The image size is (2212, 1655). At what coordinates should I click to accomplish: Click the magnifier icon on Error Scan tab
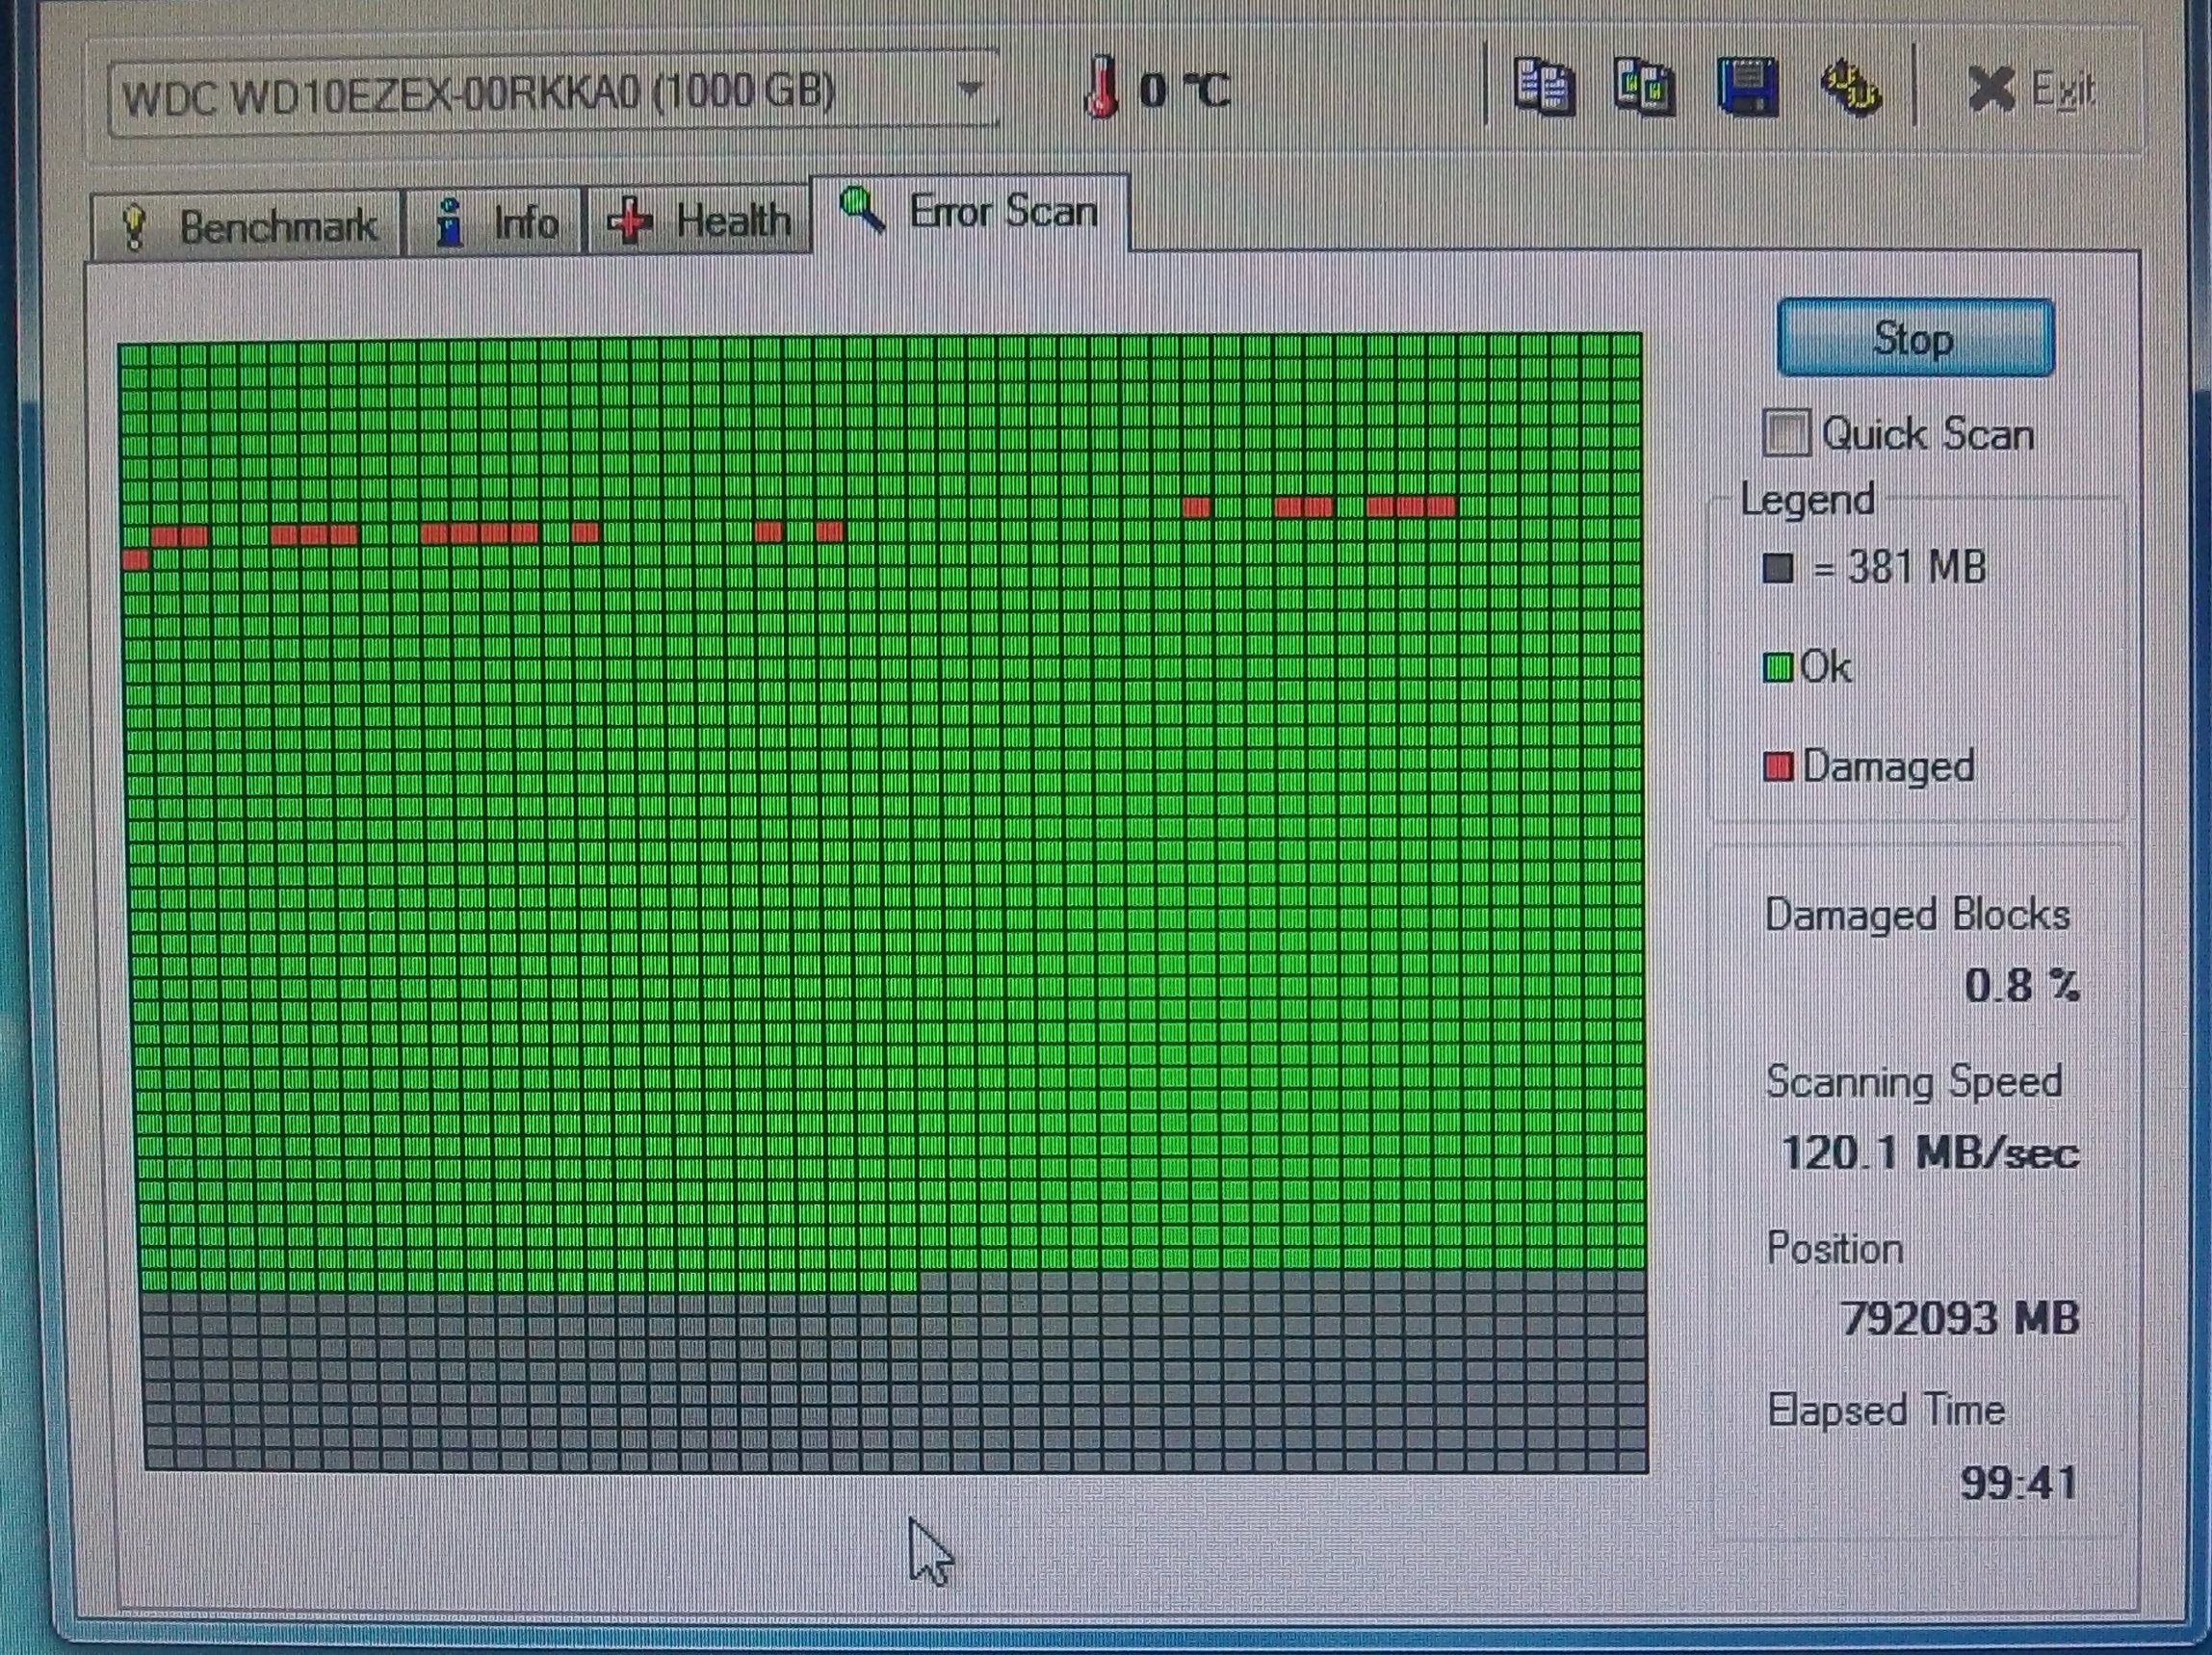coord(861,209)
